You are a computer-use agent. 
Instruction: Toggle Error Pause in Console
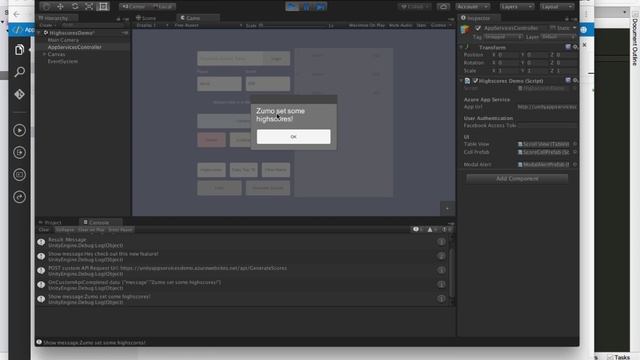[x=120, y=230]
